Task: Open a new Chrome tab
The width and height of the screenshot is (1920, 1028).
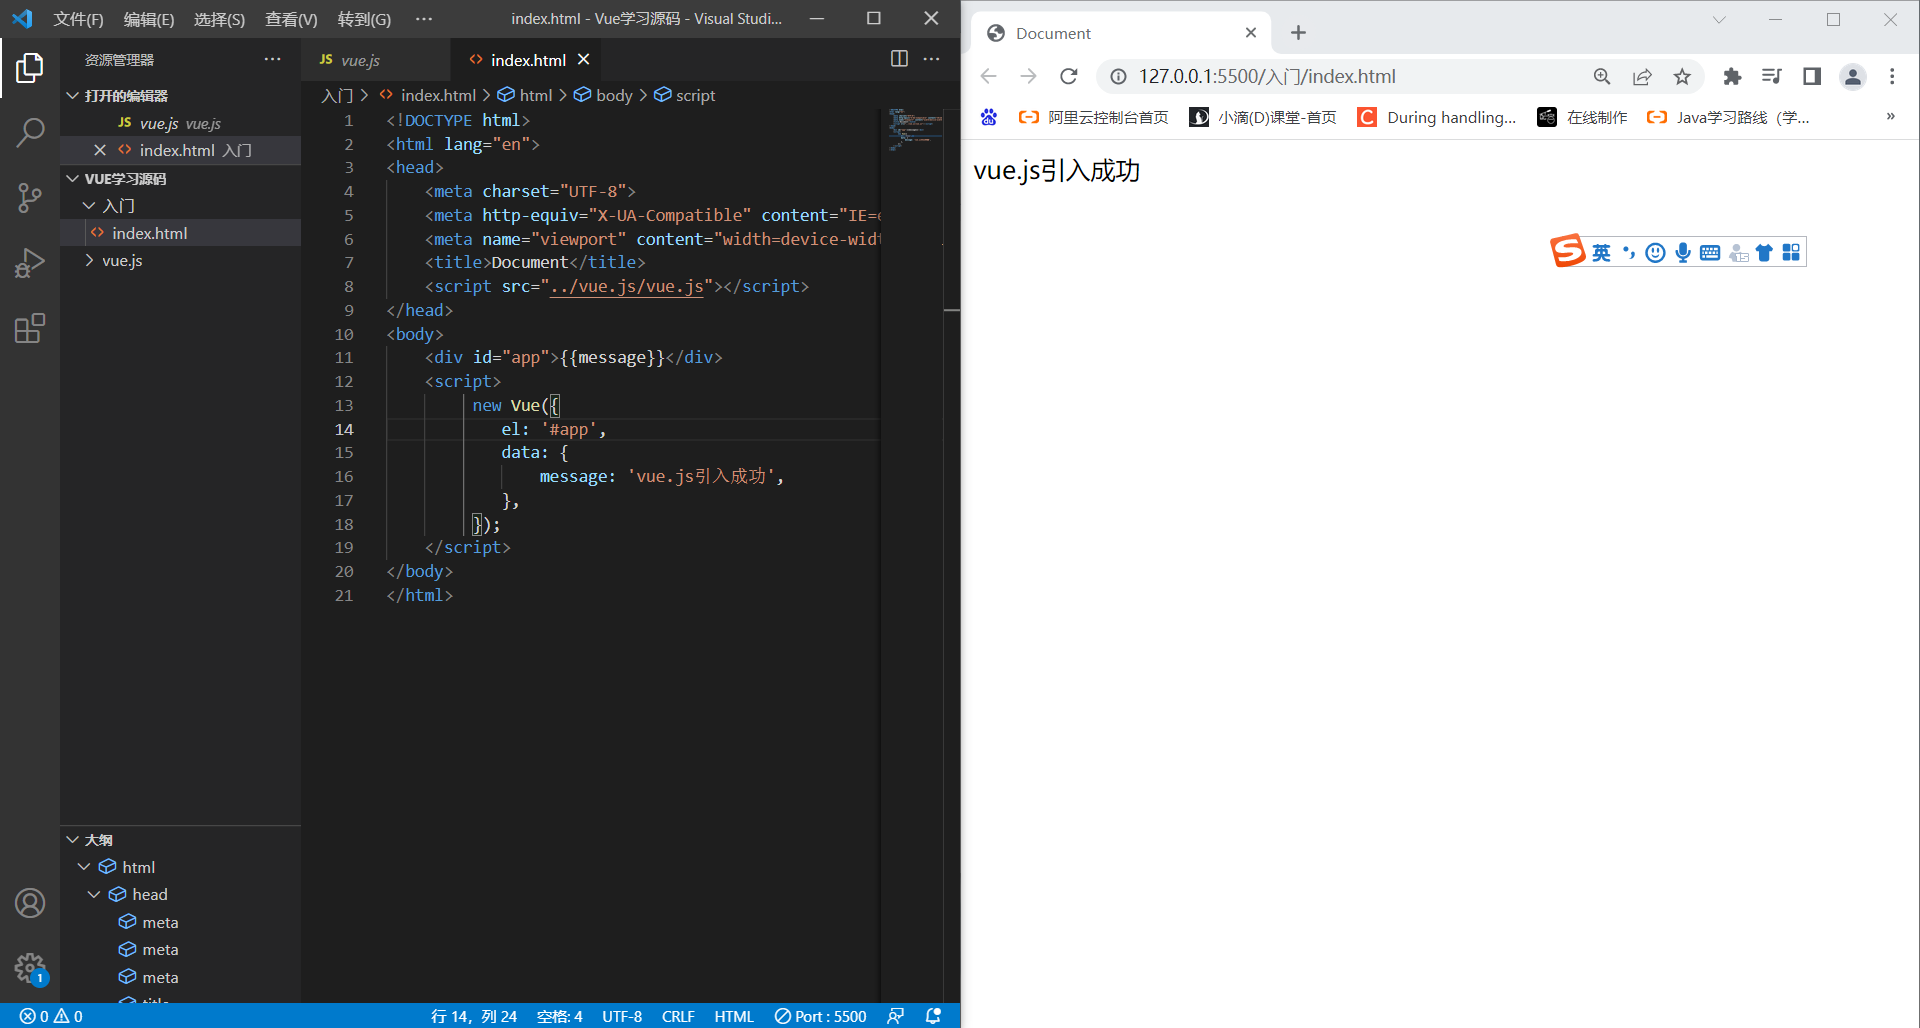Action: [x=1298, y=33]
